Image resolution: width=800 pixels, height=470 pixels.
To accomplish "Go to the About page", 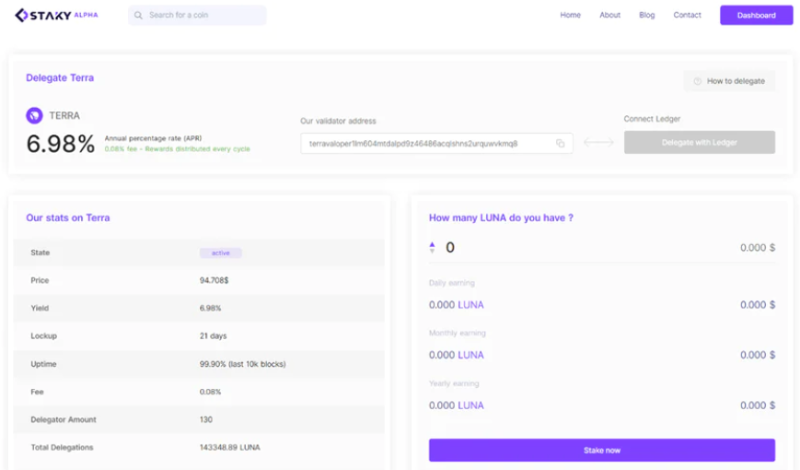I will point(610,15).
